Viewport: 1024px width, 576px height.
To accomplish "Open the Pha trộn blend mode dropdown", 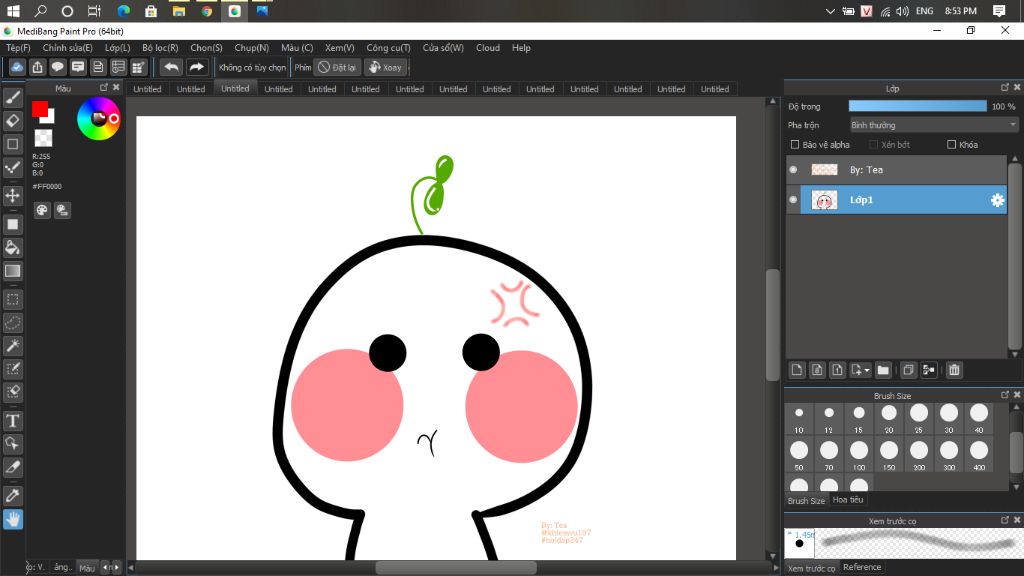I will [933, 125].
